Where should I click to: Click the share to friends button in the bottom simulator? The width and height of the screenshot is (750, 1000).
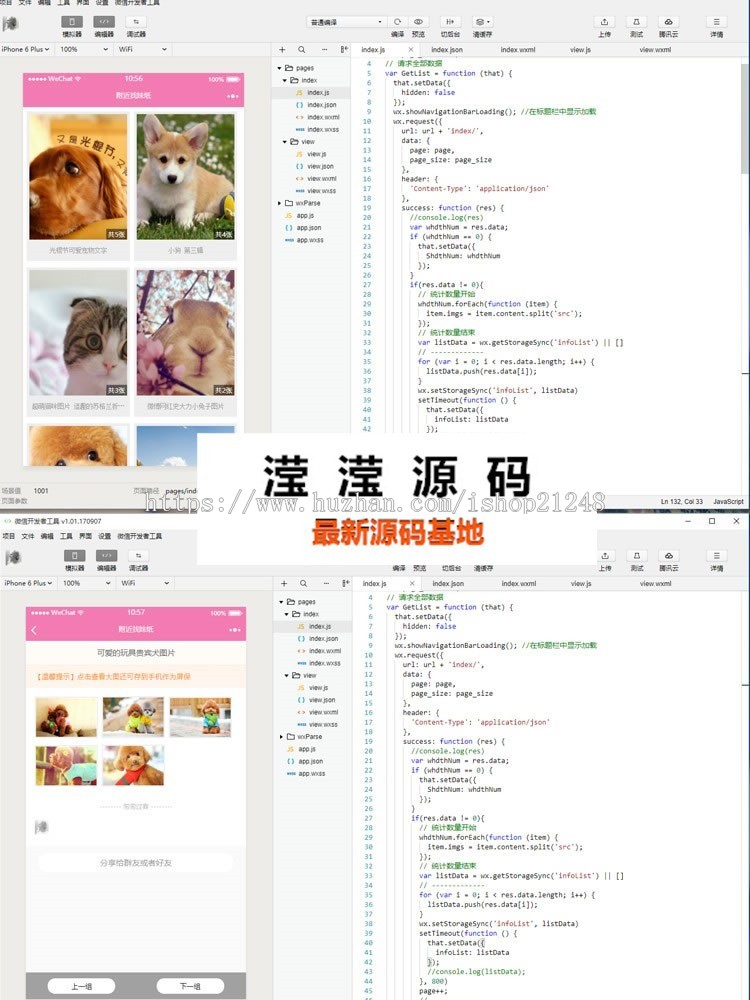(136, 862)
